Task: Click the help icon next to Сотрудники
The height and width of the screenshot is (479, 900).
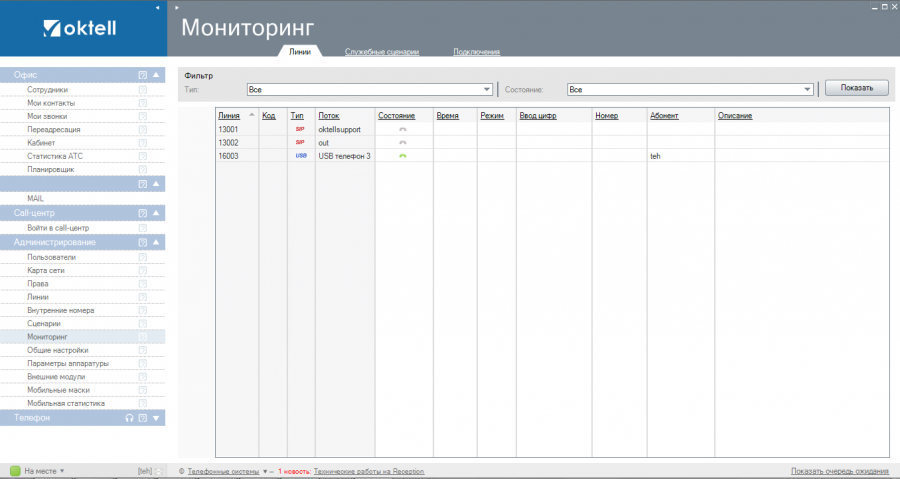Action: point(143,90)
